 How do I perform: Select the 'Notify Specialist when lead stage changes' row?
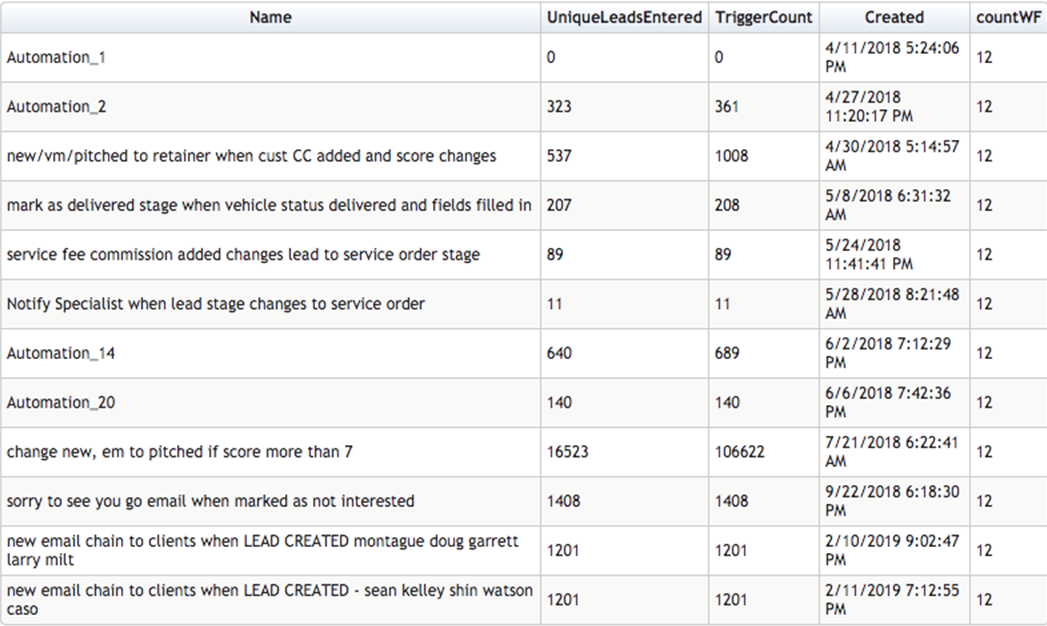[215, 304]
